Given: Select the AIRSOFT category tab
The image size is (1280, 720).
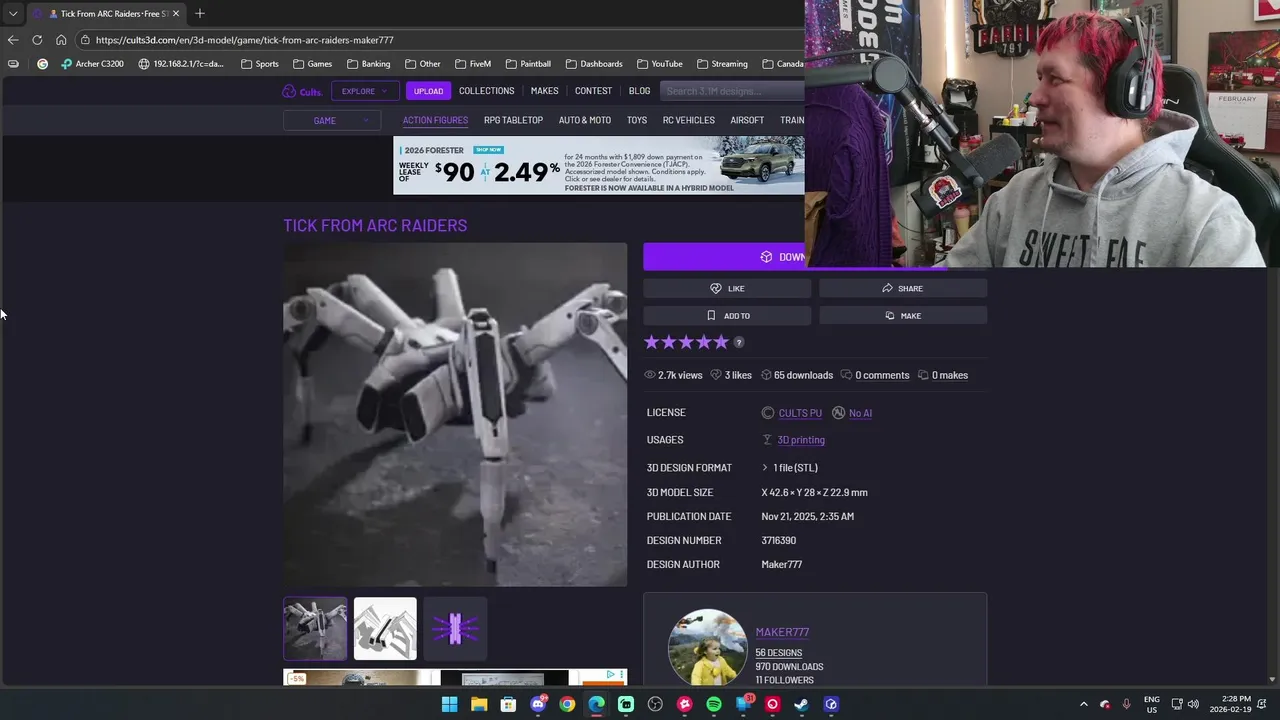Looking at the screenshot, I should (747, 120).
